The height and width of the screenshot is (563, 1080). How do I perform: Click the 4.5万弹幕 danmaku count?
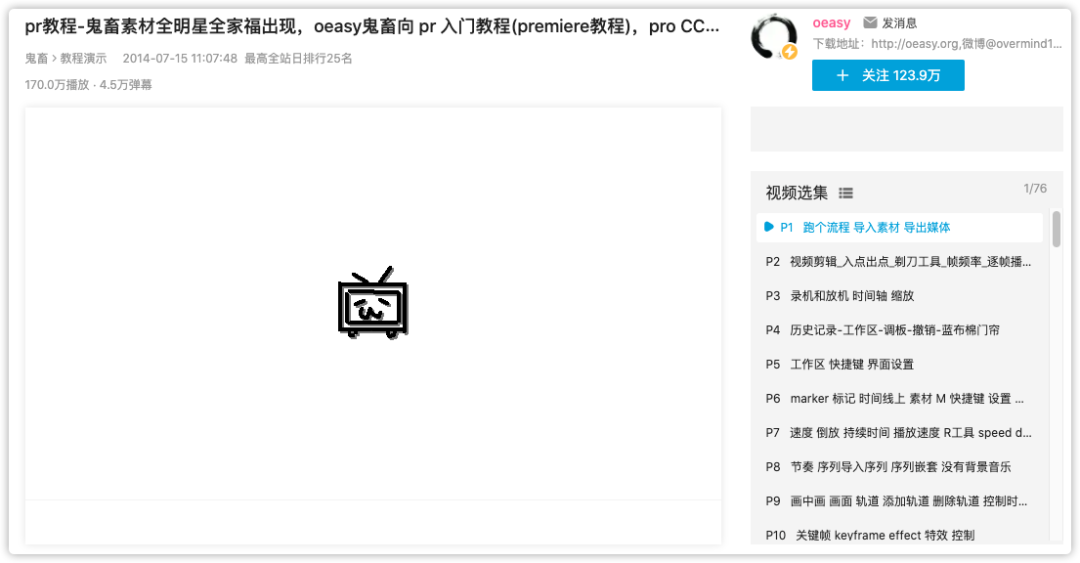pos(125,85)
